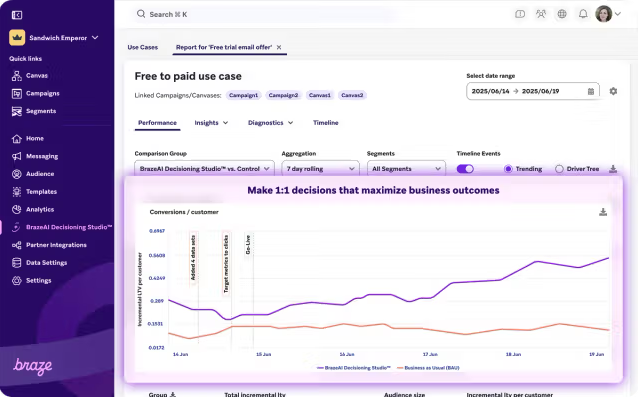
Task: Switch to the Timeline tab
Action: coord(326,123)
